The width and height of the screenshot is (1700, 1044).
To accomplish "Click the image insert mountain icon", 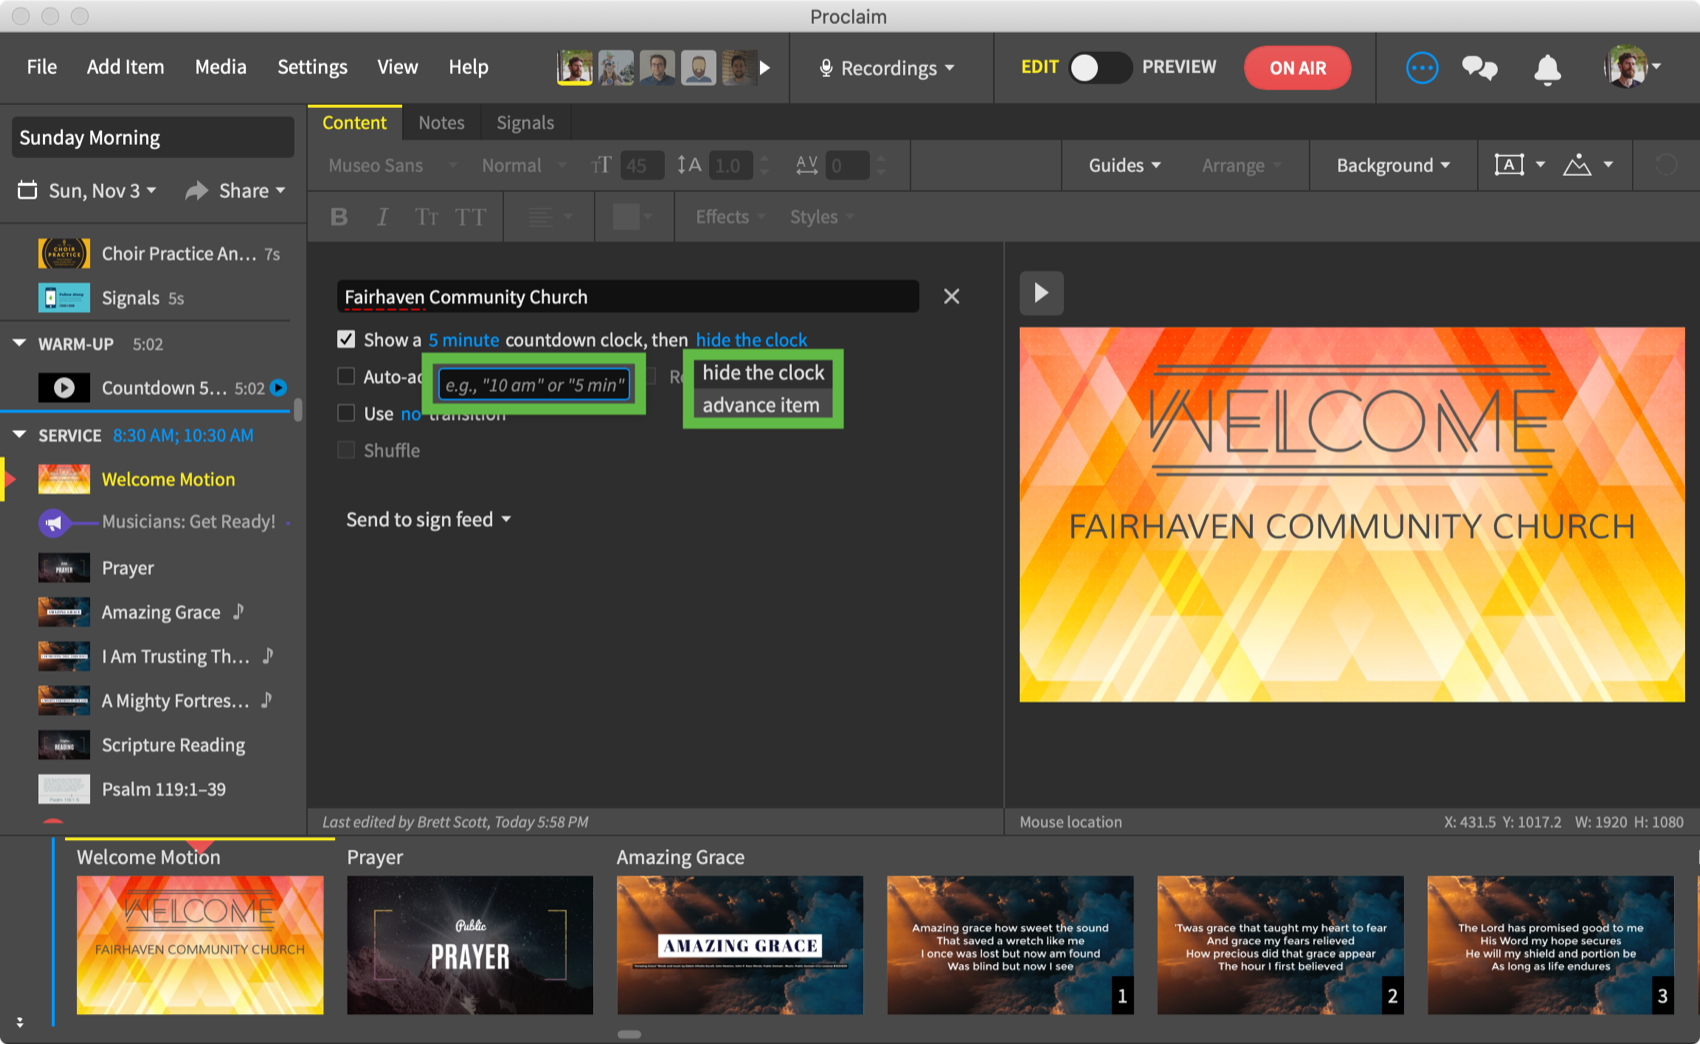I will [1577, 165].
